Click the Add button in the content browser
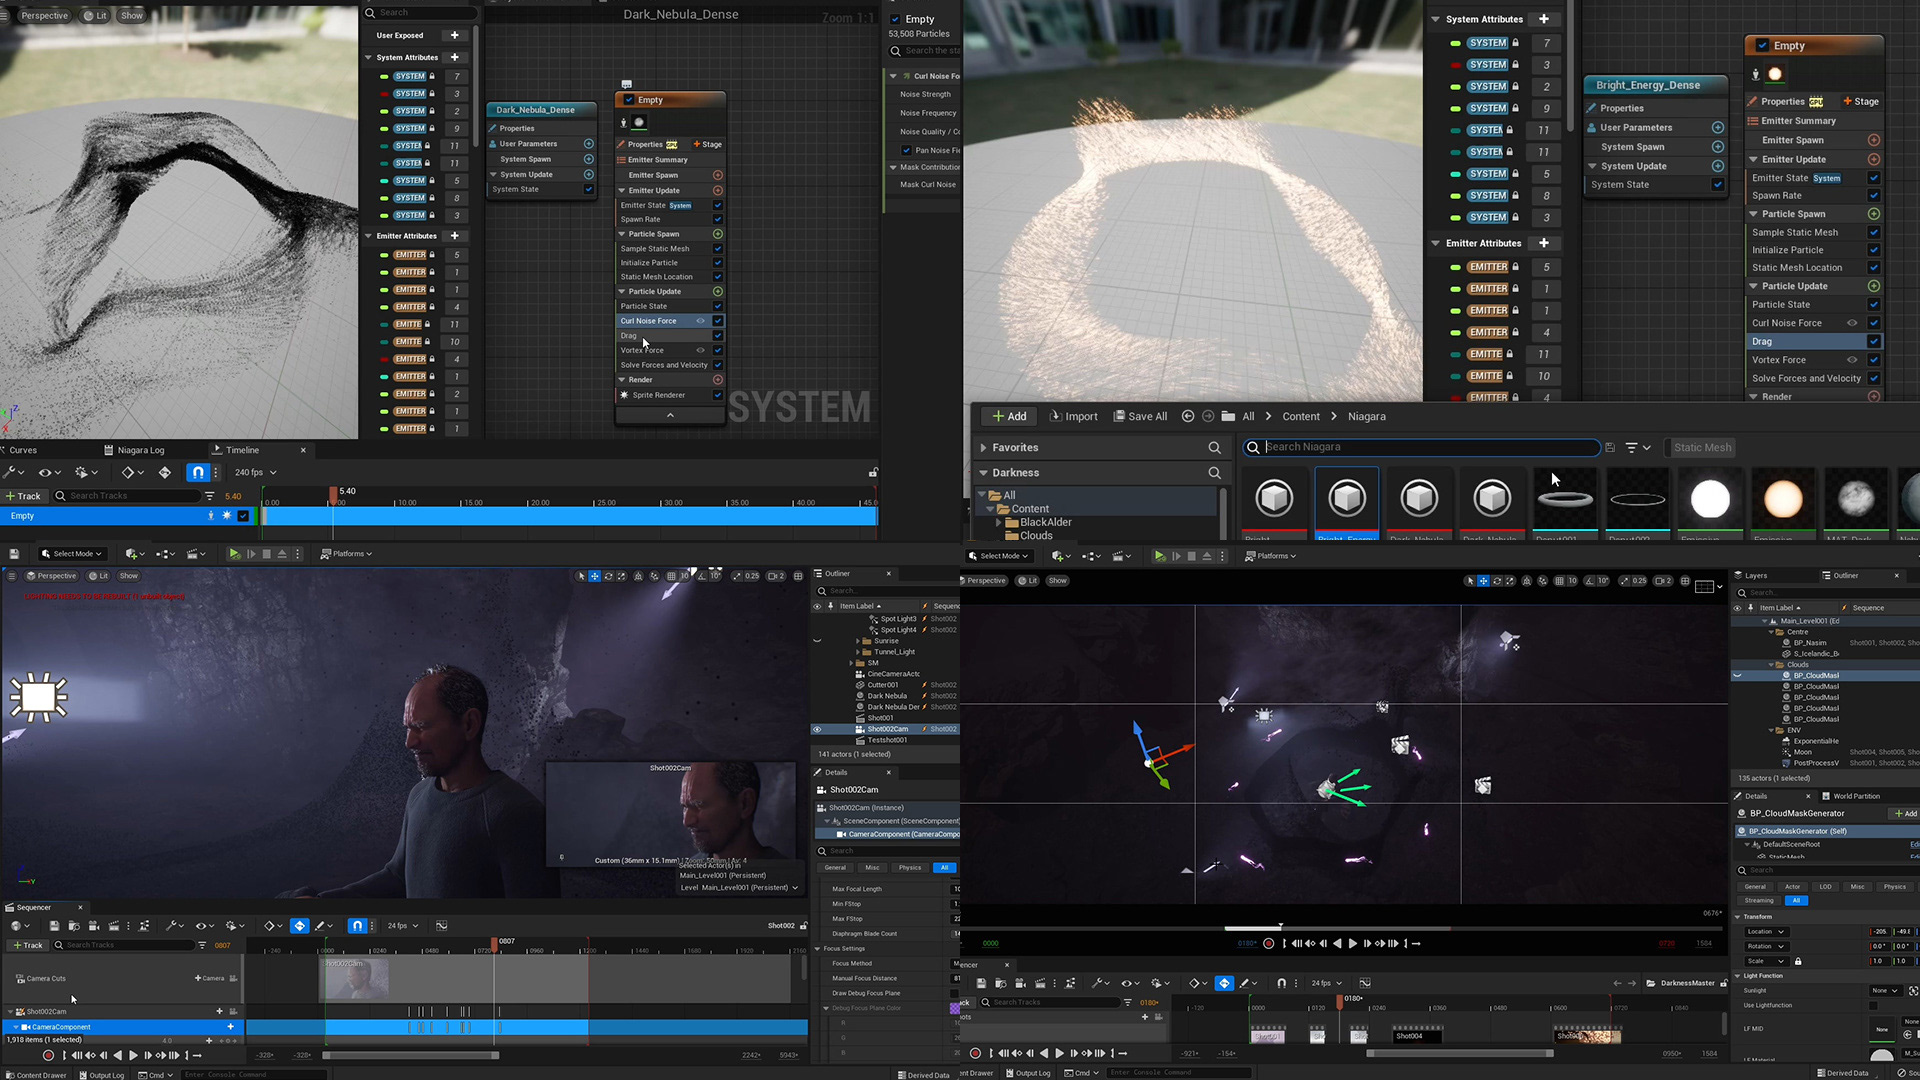Image resolution: width=1920 pixels, height=1080 pixels. pyautogui.click(x=1009, y=417)
